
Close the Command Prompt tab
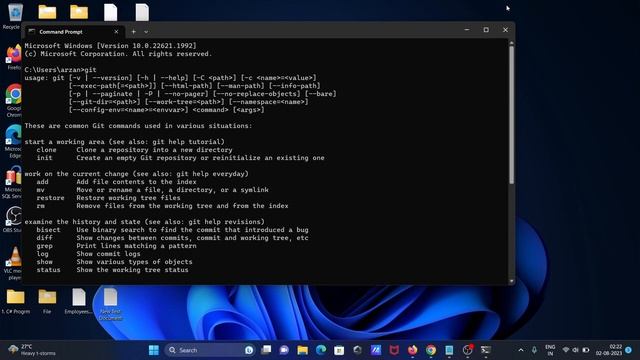(116, 31)
